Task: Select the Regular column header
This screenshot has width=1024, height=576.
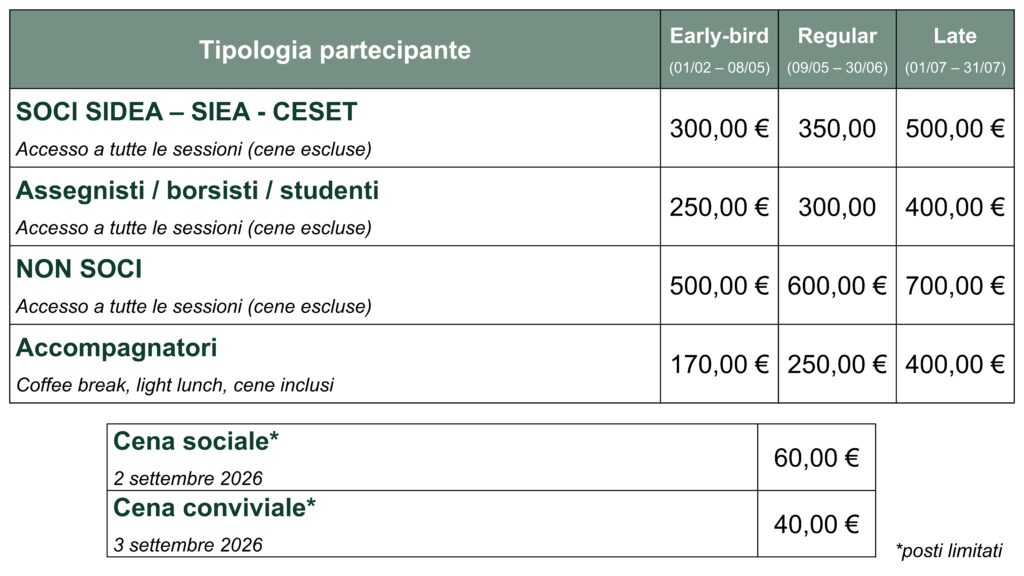Action: tap(837, 36)
